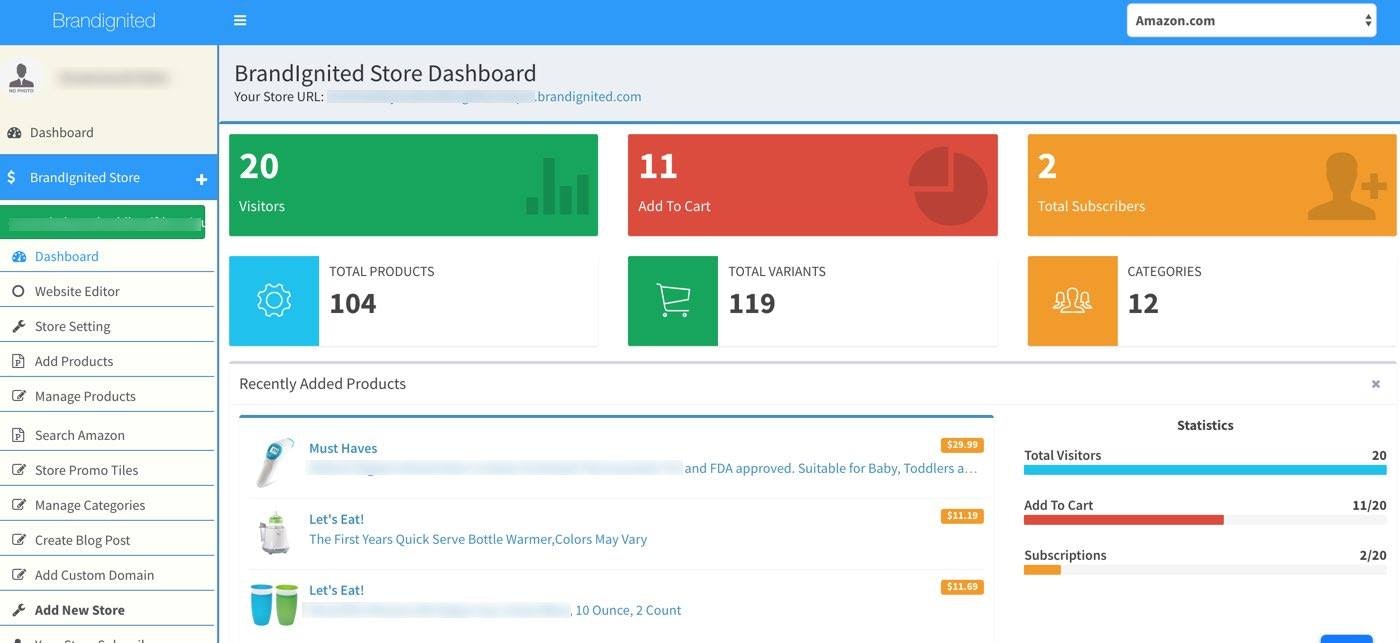The height and width of the screenshot is (643, 1400).
Task: Open Must Haves product link
Action: [x=343, y=448]
